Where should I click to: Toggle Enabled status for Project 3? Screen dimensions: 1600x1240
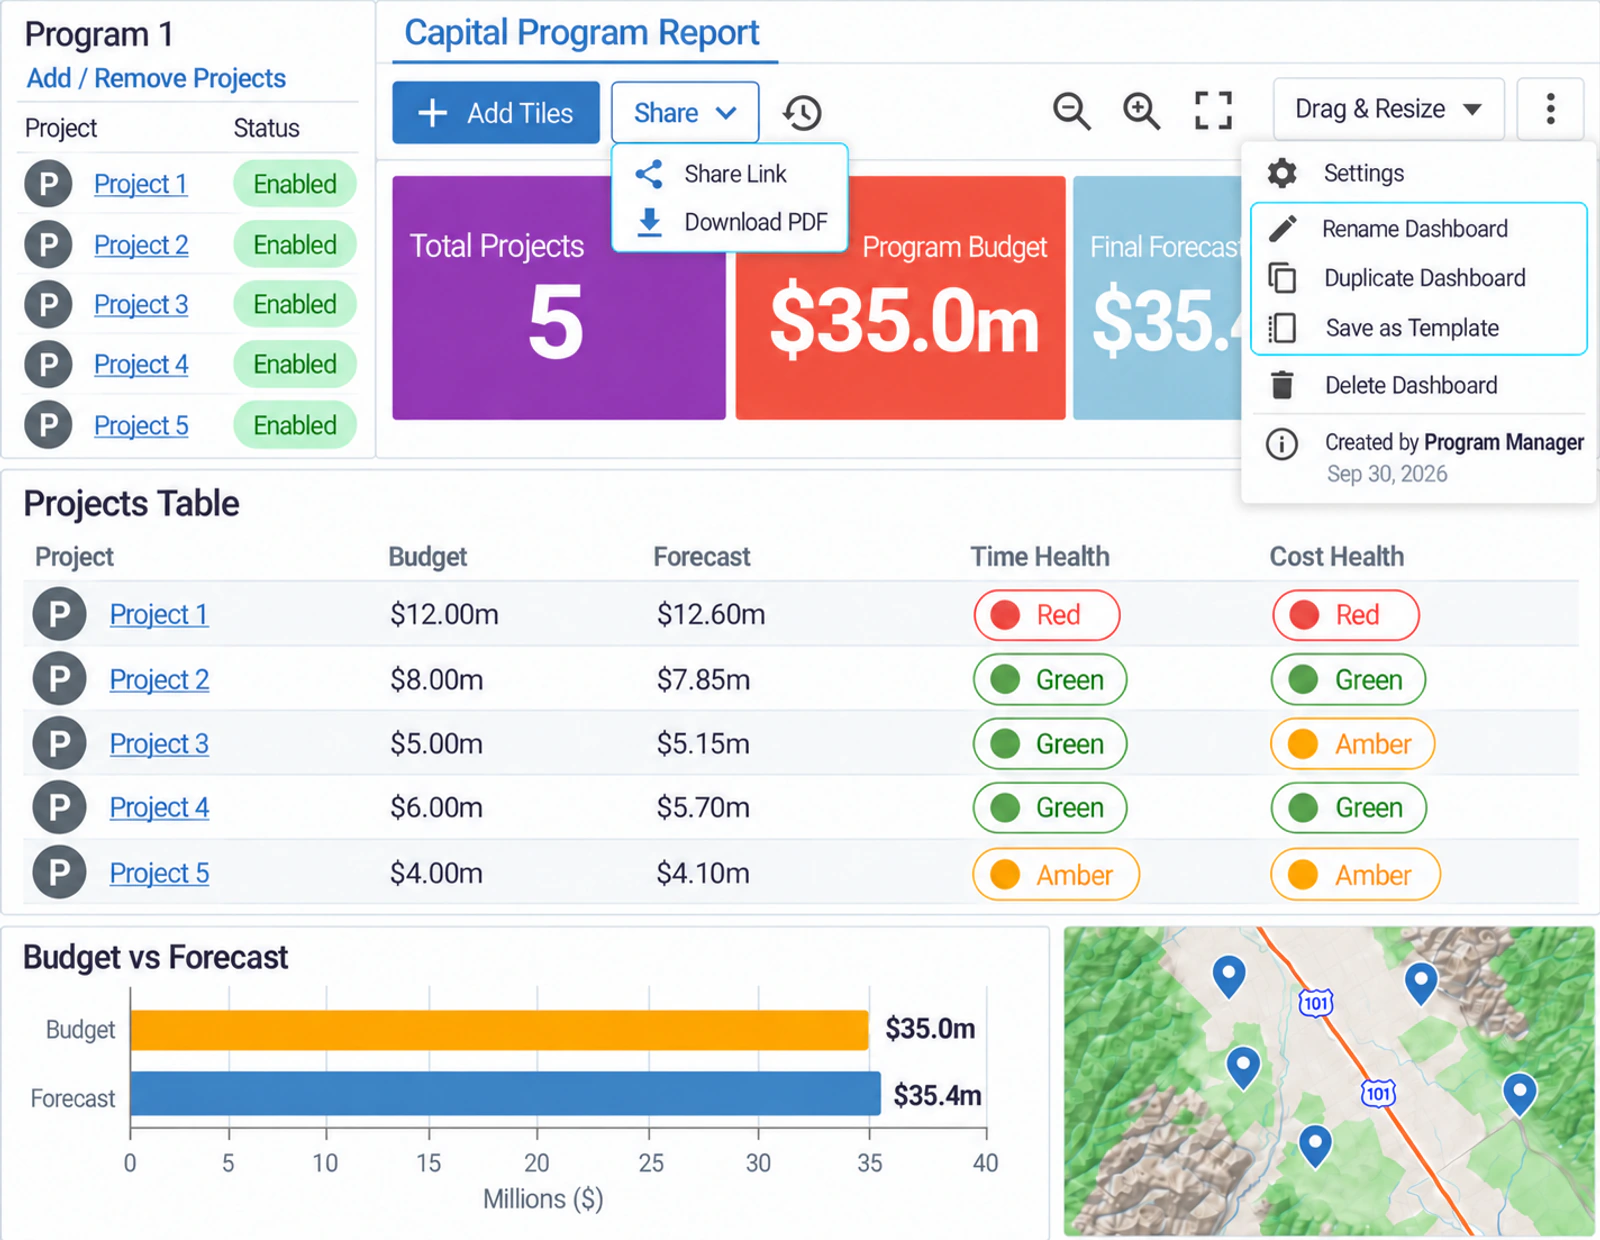tap(295, 304)
